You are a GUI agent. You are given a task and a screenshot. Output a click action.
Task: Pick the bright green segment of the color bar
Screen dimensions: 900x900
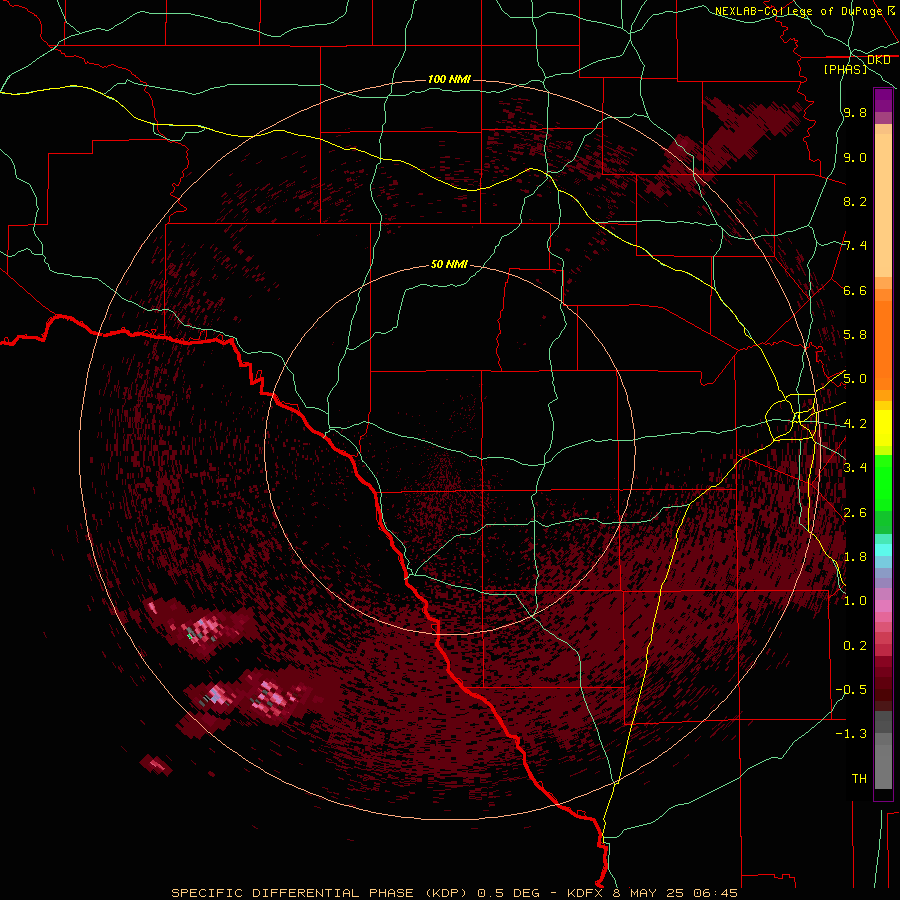point(883,483)
